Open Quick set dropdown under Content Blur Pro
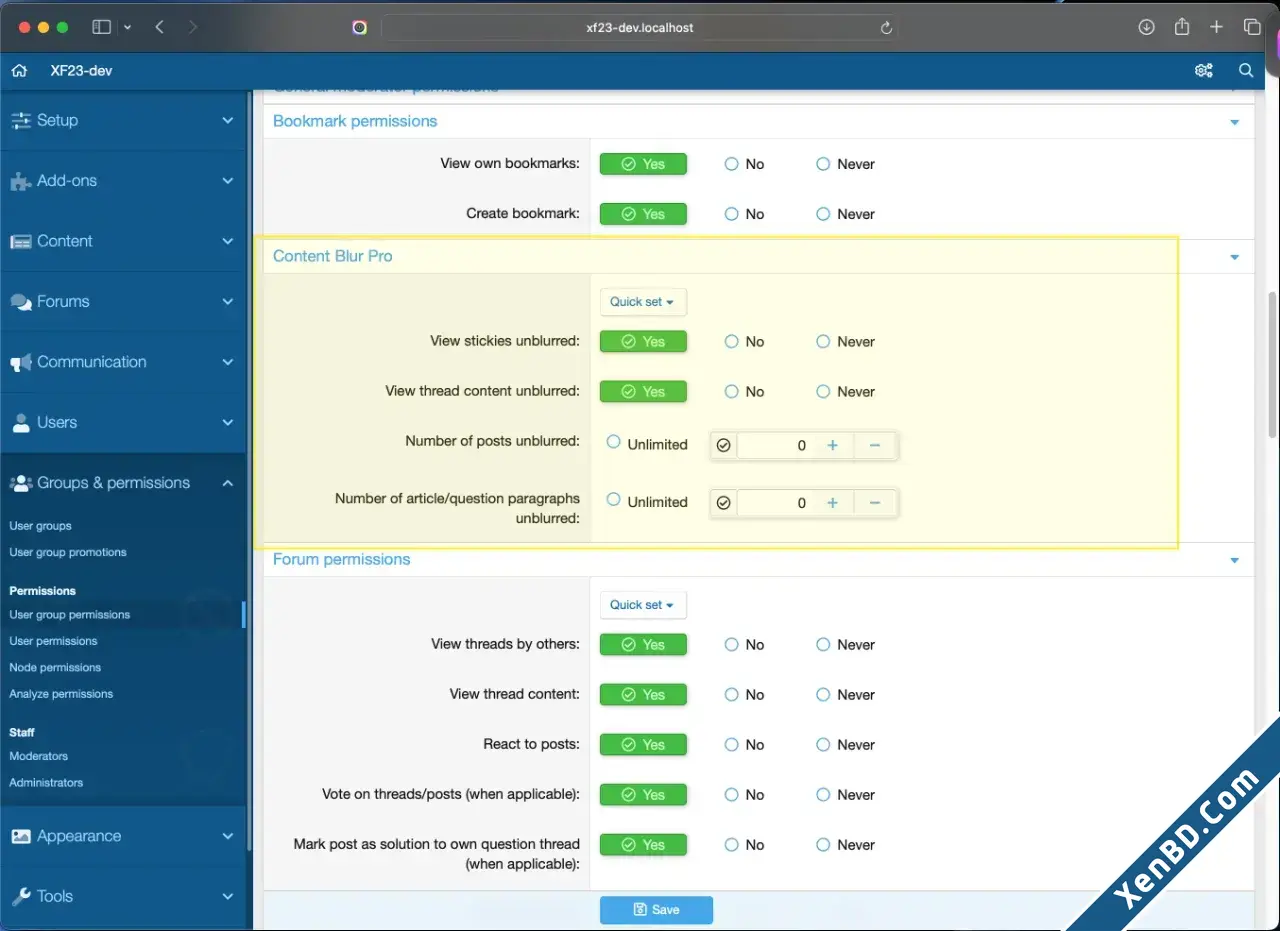Viewport: 1280px width, 931px height. (x=643, y=302)
